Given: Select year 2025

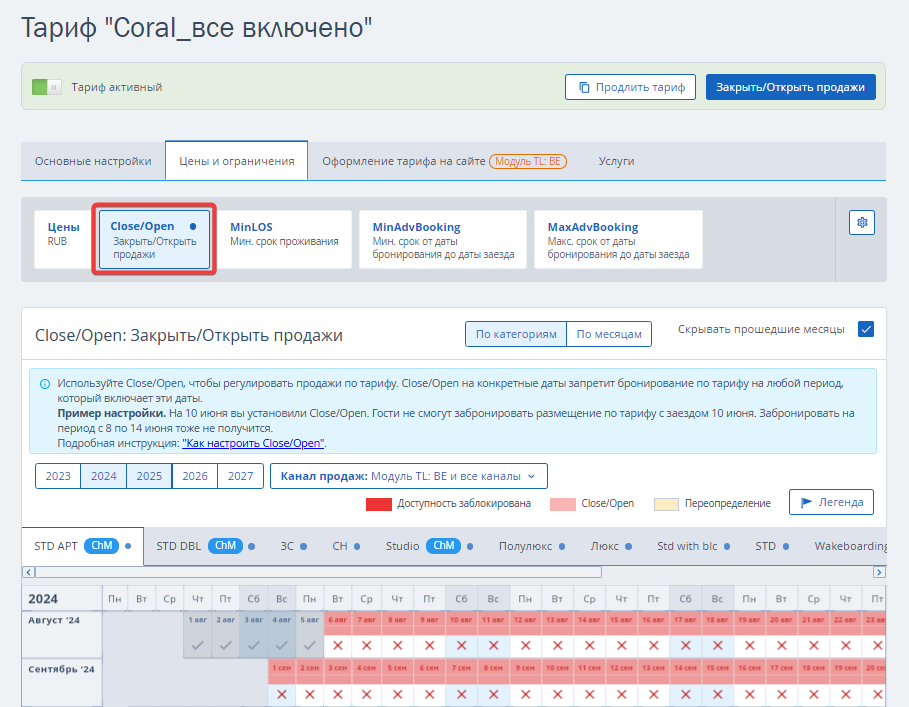Looking at the screenshot, I should pos(149,476).
